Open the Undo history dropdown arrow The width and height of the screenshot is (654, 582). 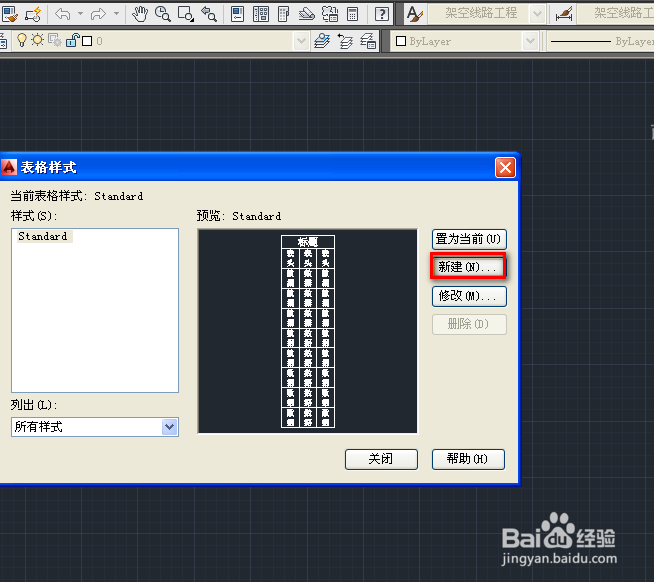[x=80, y=14]
